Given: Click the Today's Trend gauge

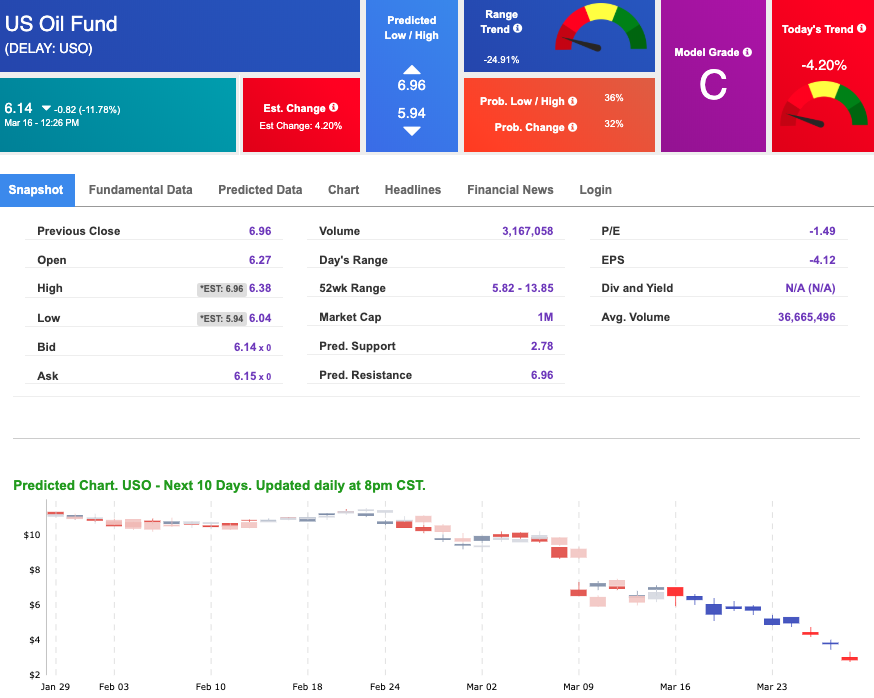Looking at the screenshot, I should point(823,104).
